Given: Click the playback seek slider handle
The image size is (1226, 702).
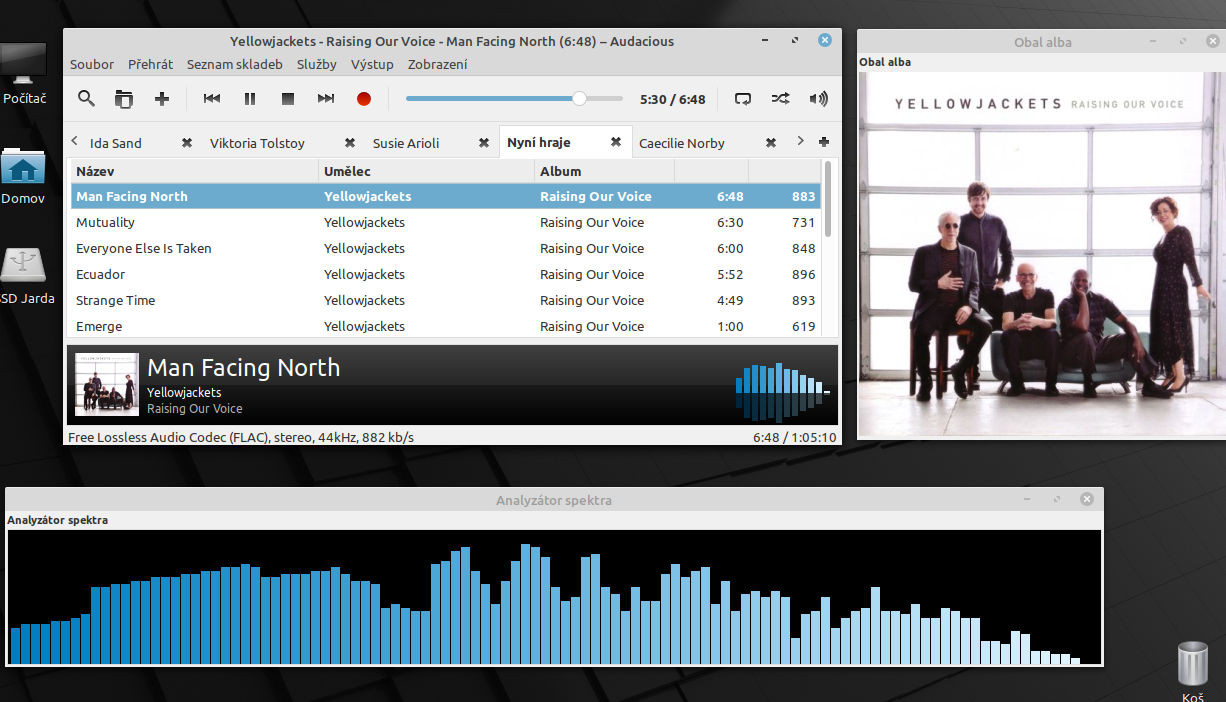Looking at the screenshot, I should 579,99.
